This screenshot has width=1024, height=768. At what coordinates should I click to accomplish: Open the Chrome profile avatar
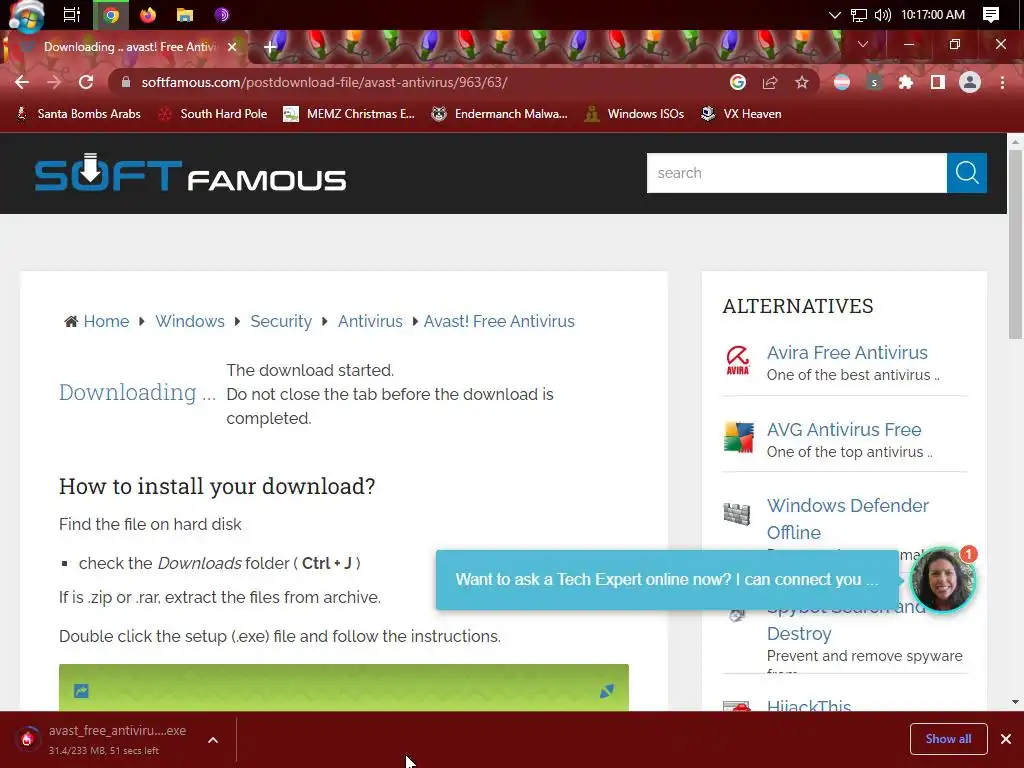point(970,82)
